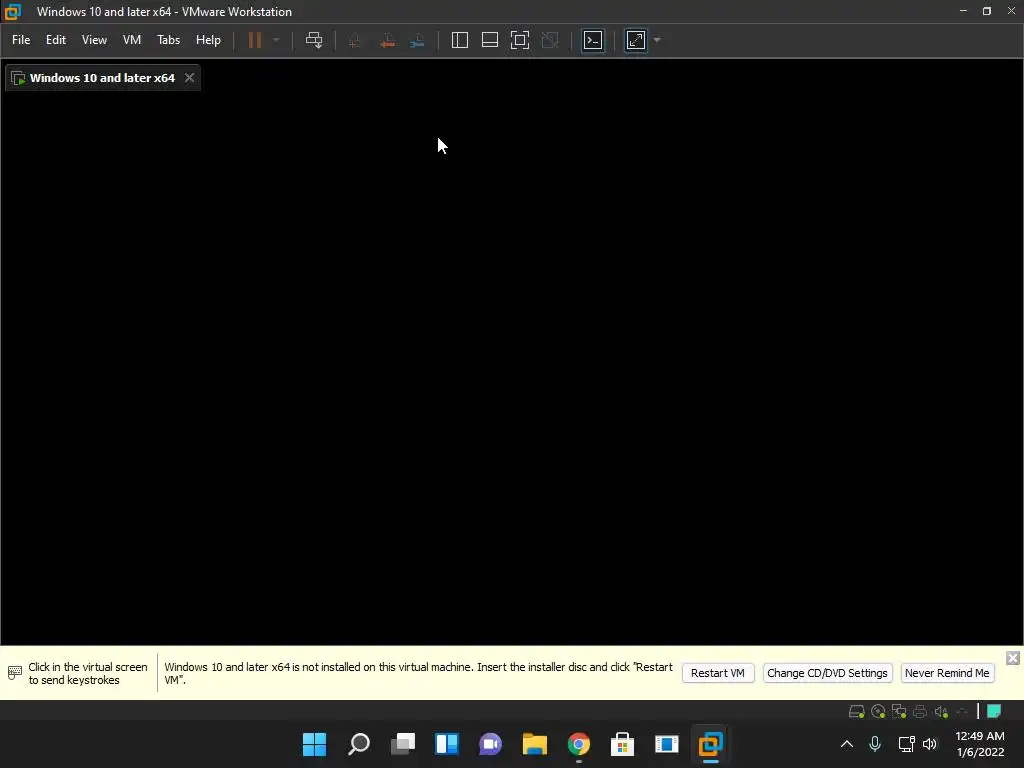Click the VMware Workstation taskbar icon
Image resolution: width=1024 pixels, height=768 pixels.
711,744
